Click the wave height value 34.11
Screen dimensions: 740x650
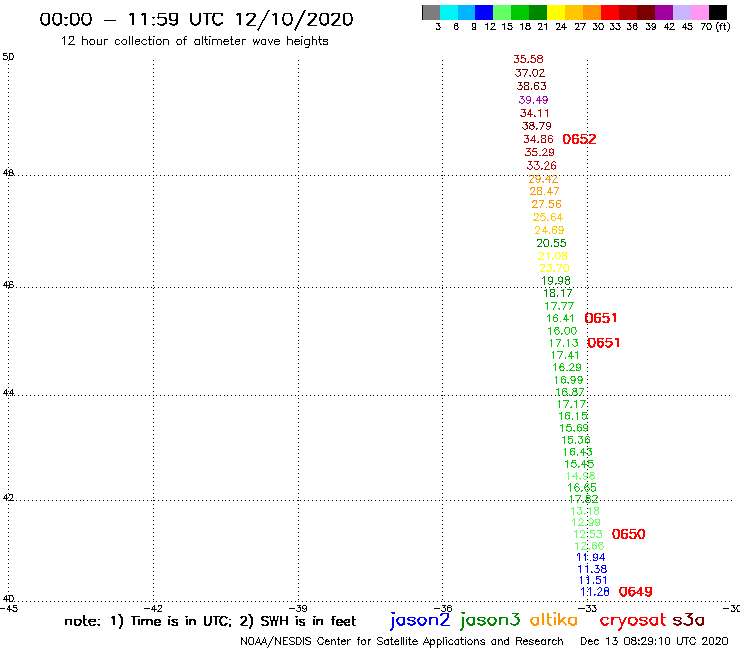(x=535, y=113)
